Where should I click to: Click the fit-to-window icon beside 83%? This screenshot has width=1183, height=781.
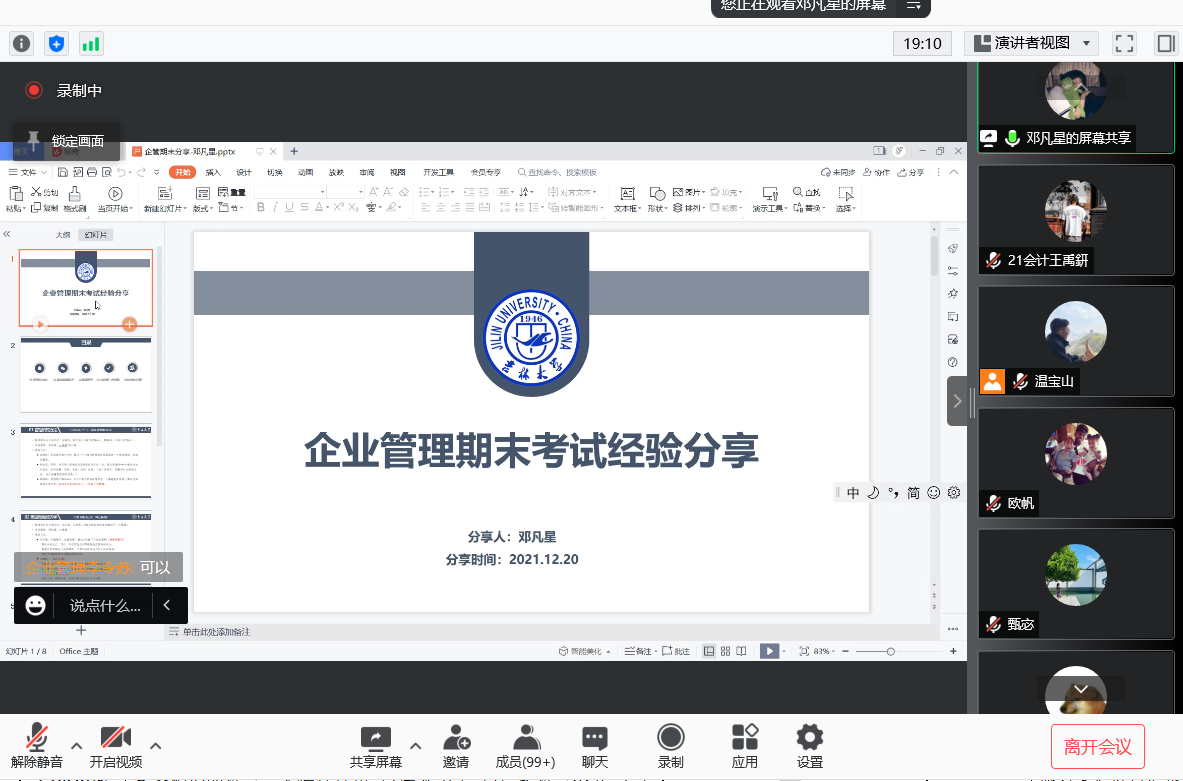pos(804,651)
